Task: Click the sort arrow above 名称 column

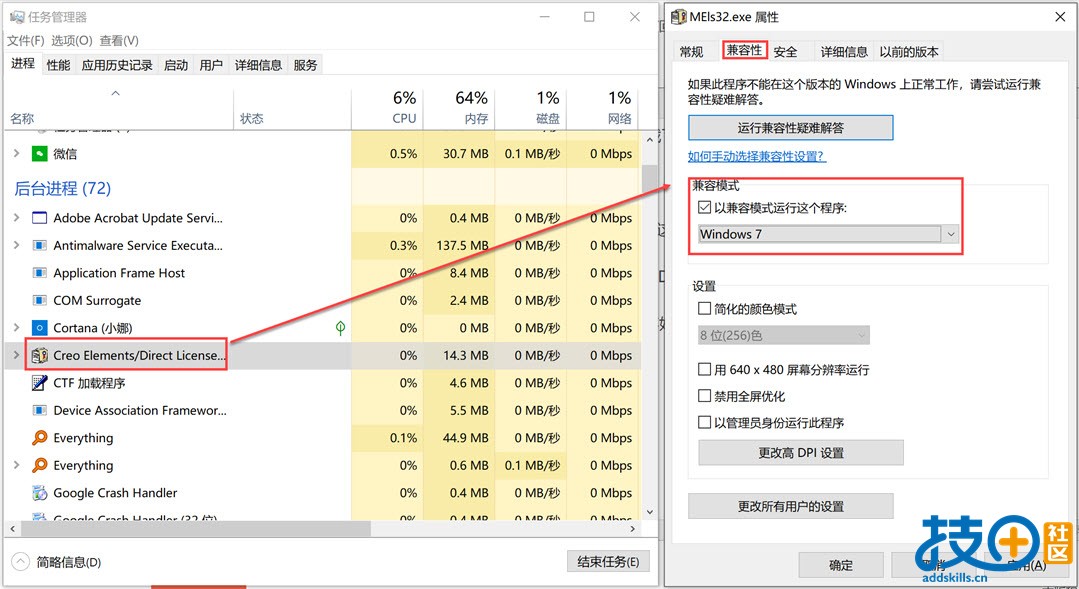Action: point(116,93)
